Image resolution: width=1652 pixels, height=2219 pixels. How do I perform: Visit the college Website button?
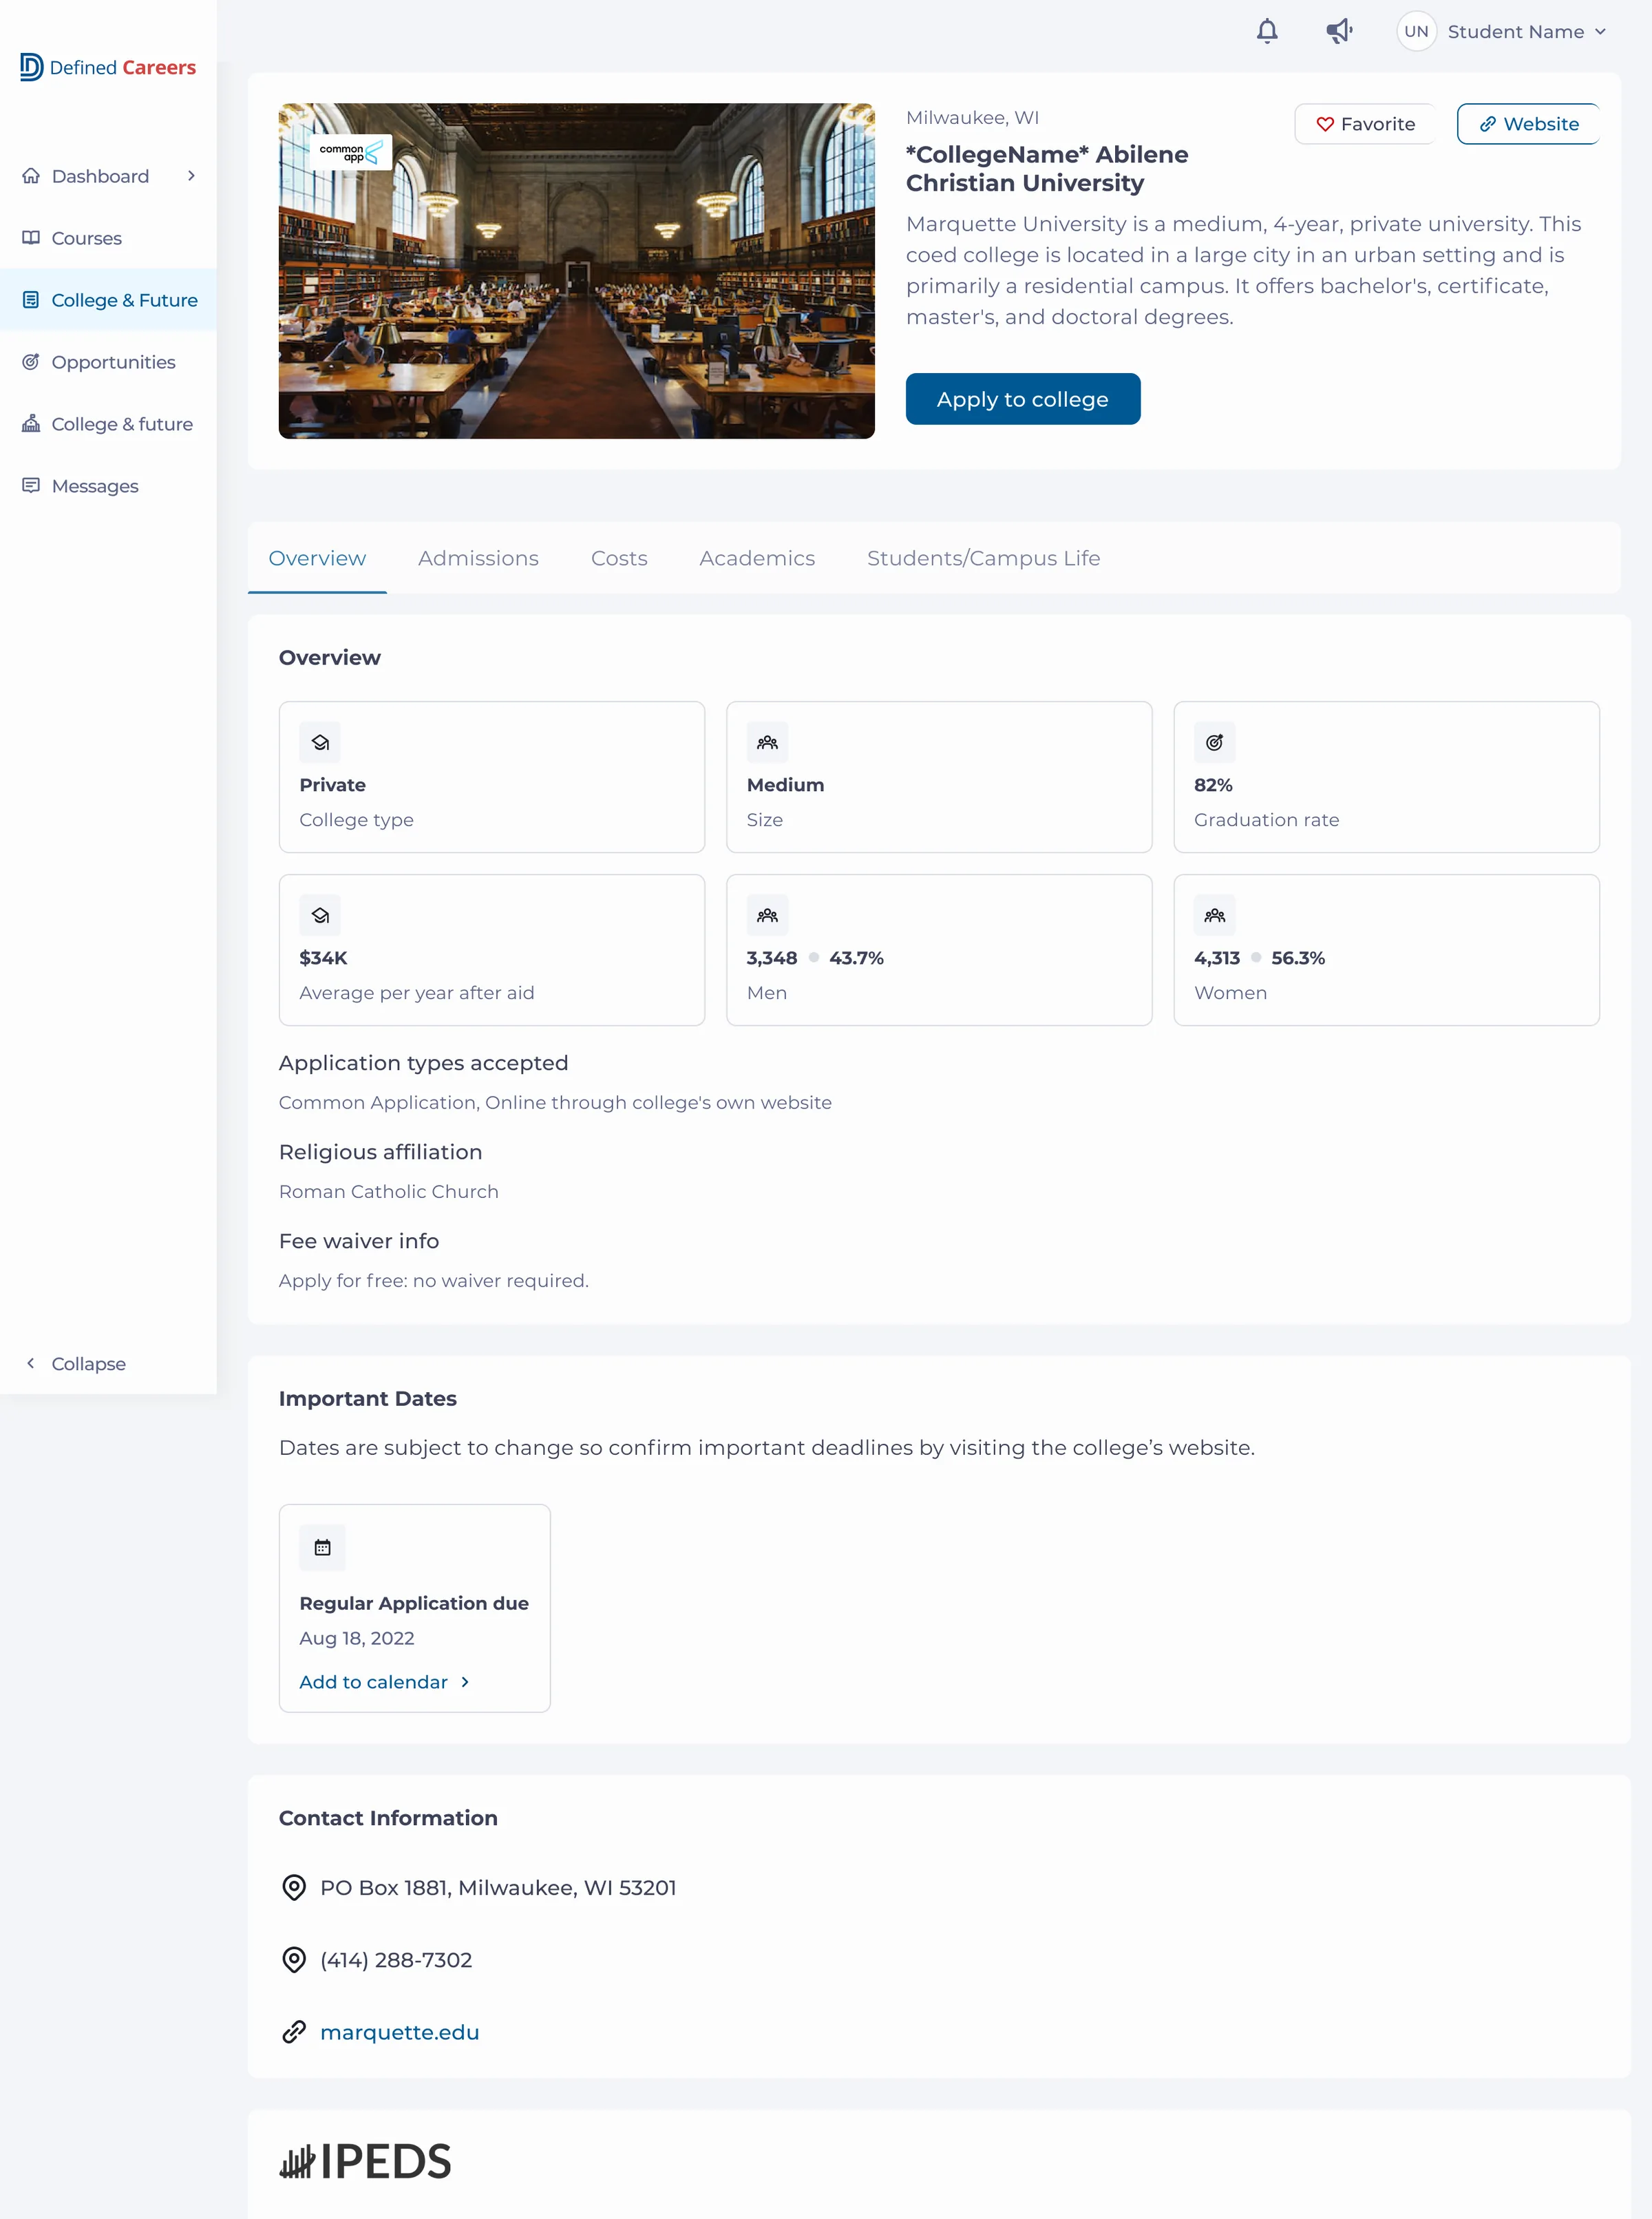(1528, 124)
